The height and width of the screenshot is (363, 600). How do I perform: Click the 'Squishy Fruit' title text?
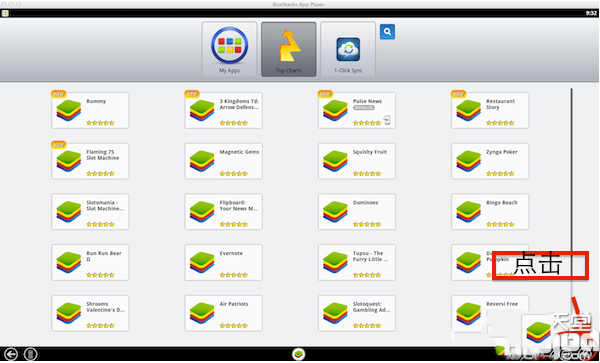pyautogui.click(x=370, y=152)
